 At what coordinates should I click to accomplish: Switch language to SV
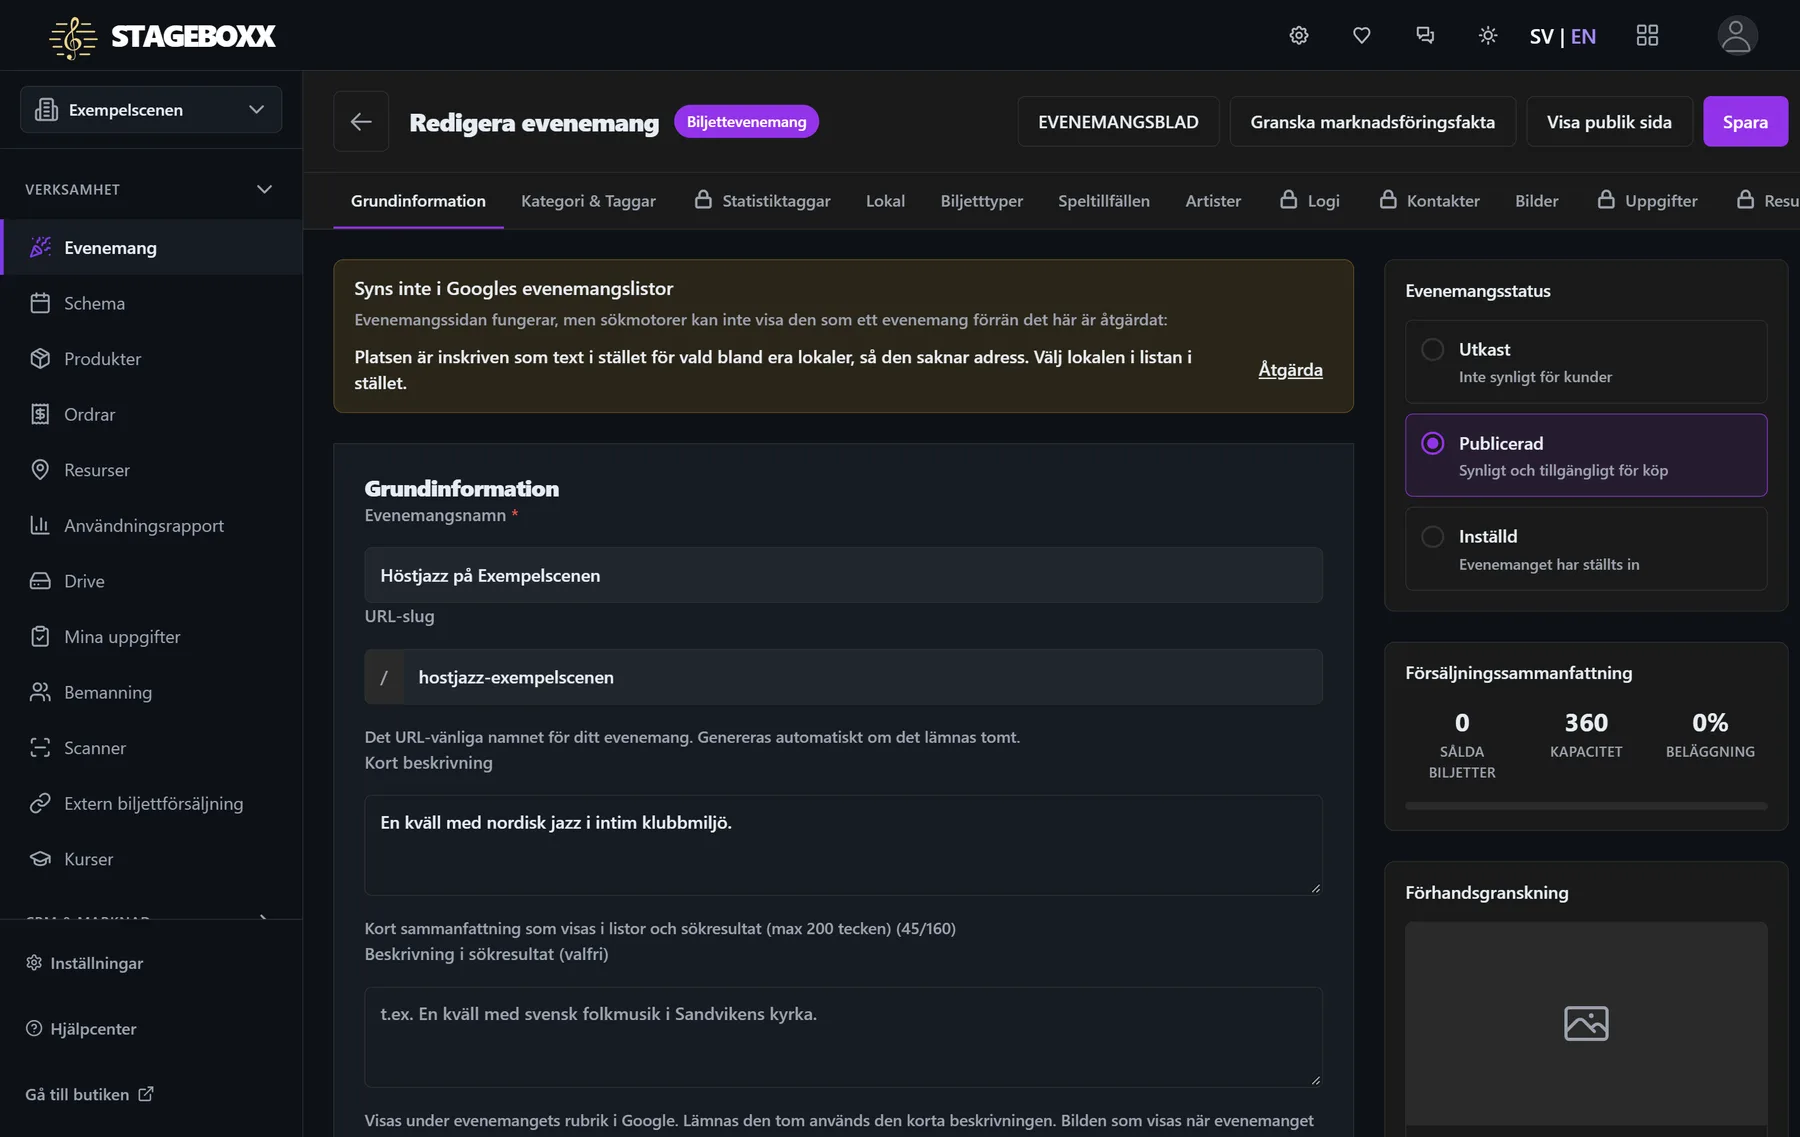(x=1541, y=37)
